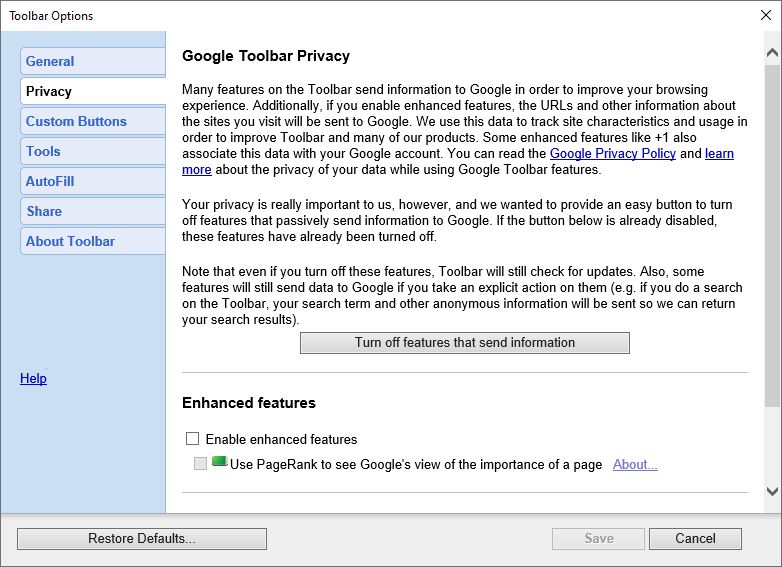Switch to Custom Buttons tab
This screenshot has width=782, height=567.
coord(93,121)
